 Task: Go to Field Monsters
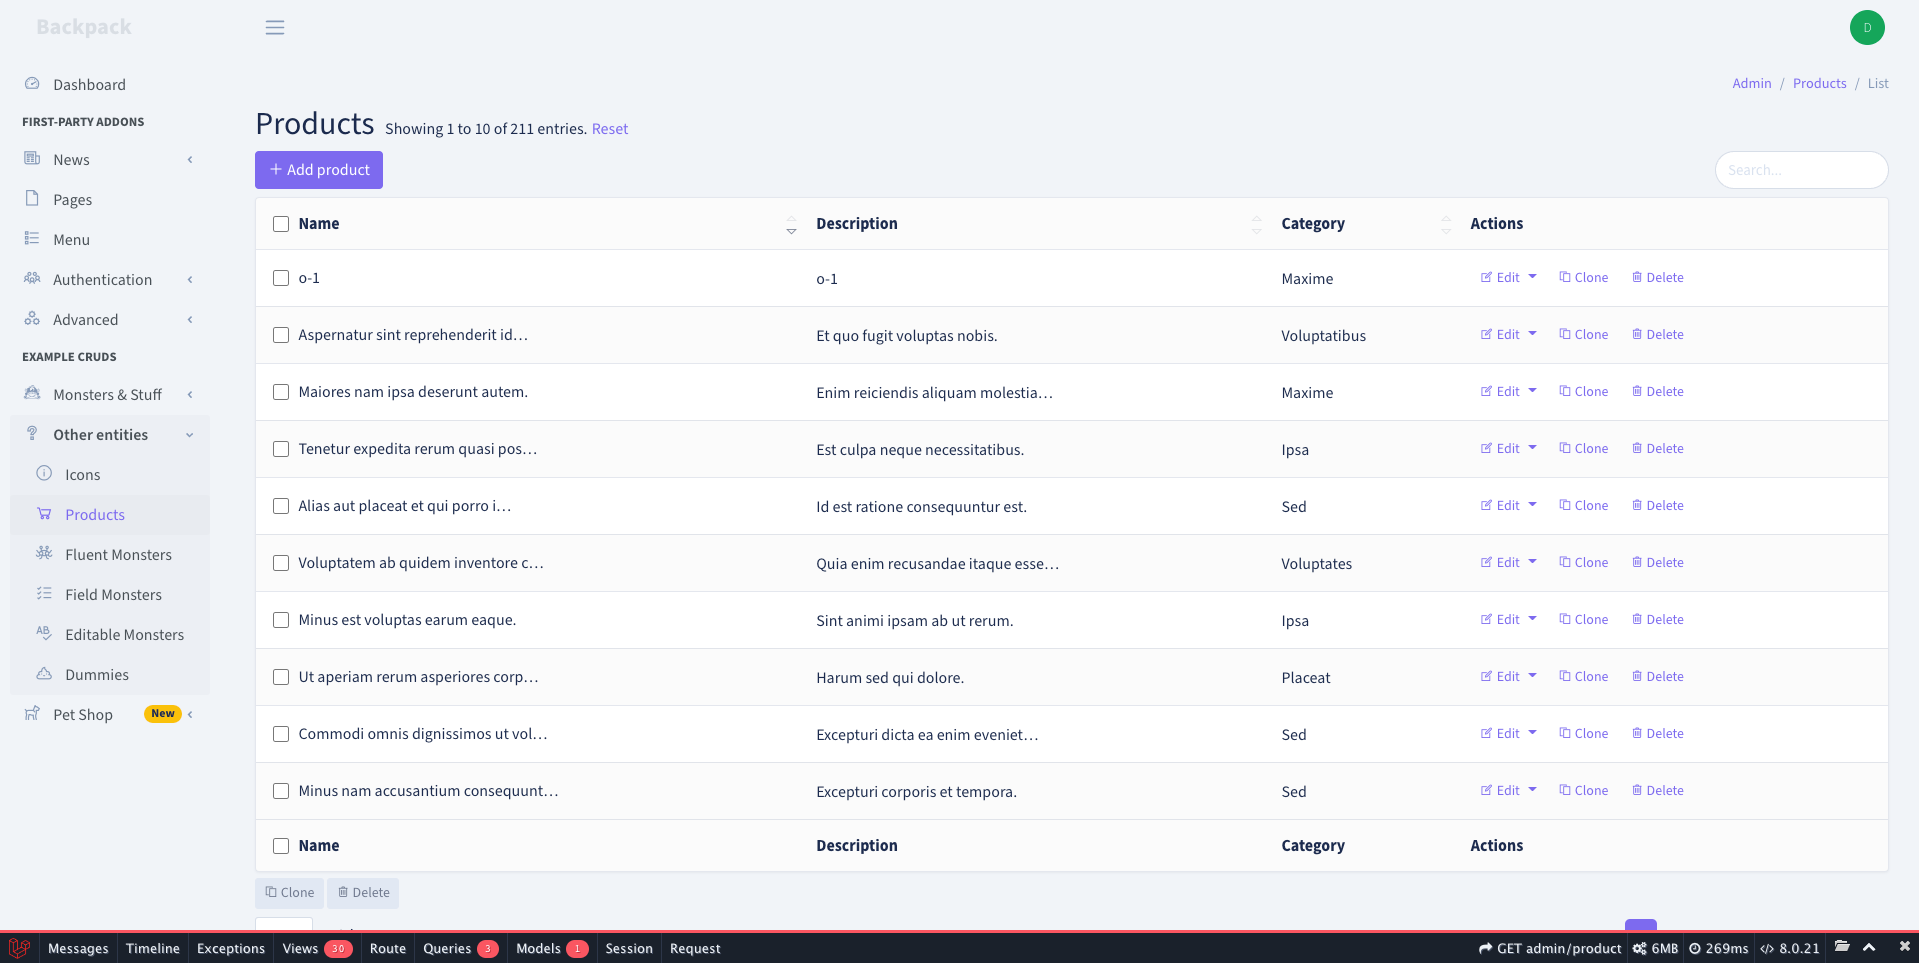[110, 595]
